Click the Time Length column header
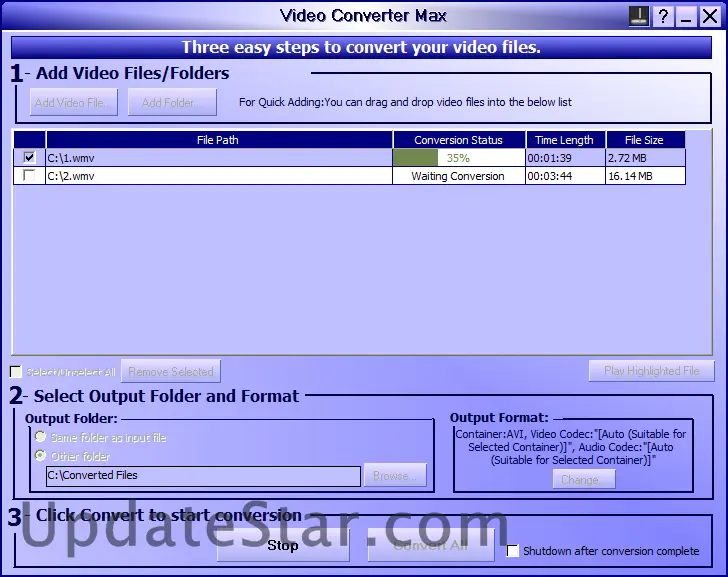Screen dimensions: 728x577 566,140
